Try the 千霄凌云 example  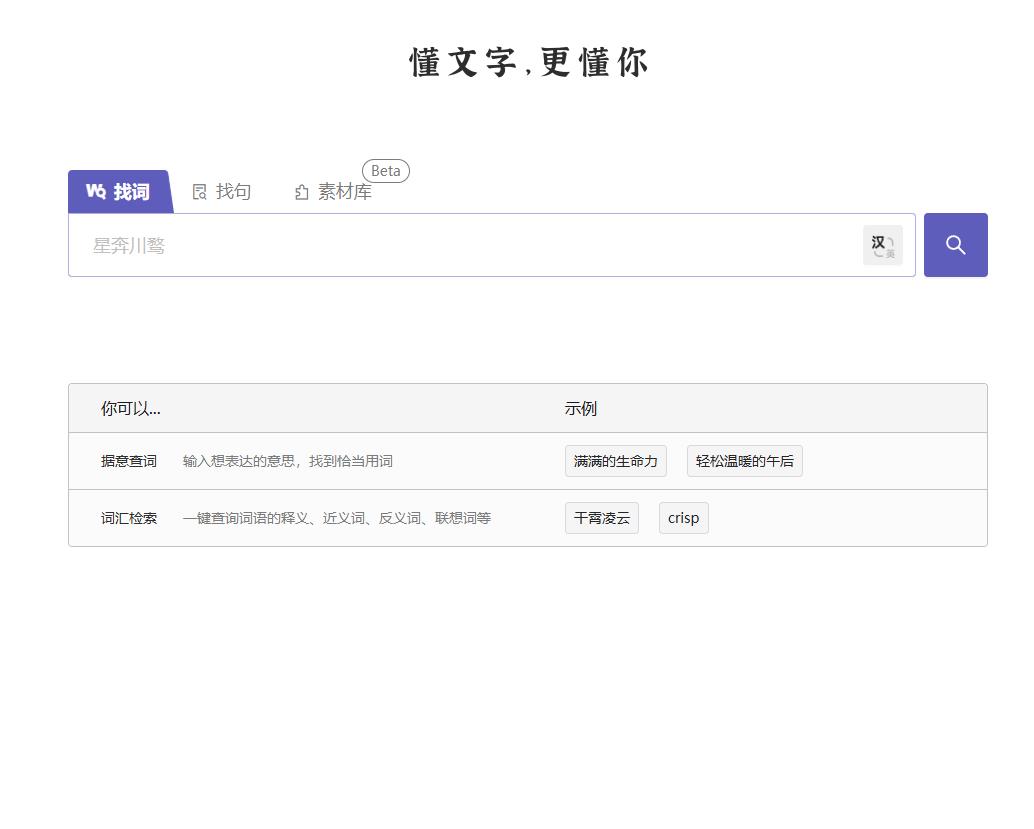pos(601,518)
